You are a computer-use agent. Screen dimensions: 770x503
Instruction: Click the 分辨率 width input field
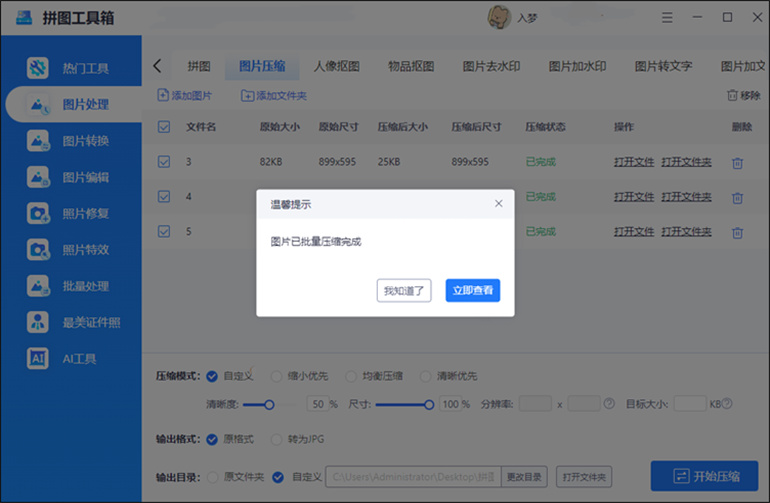[535, 404]
